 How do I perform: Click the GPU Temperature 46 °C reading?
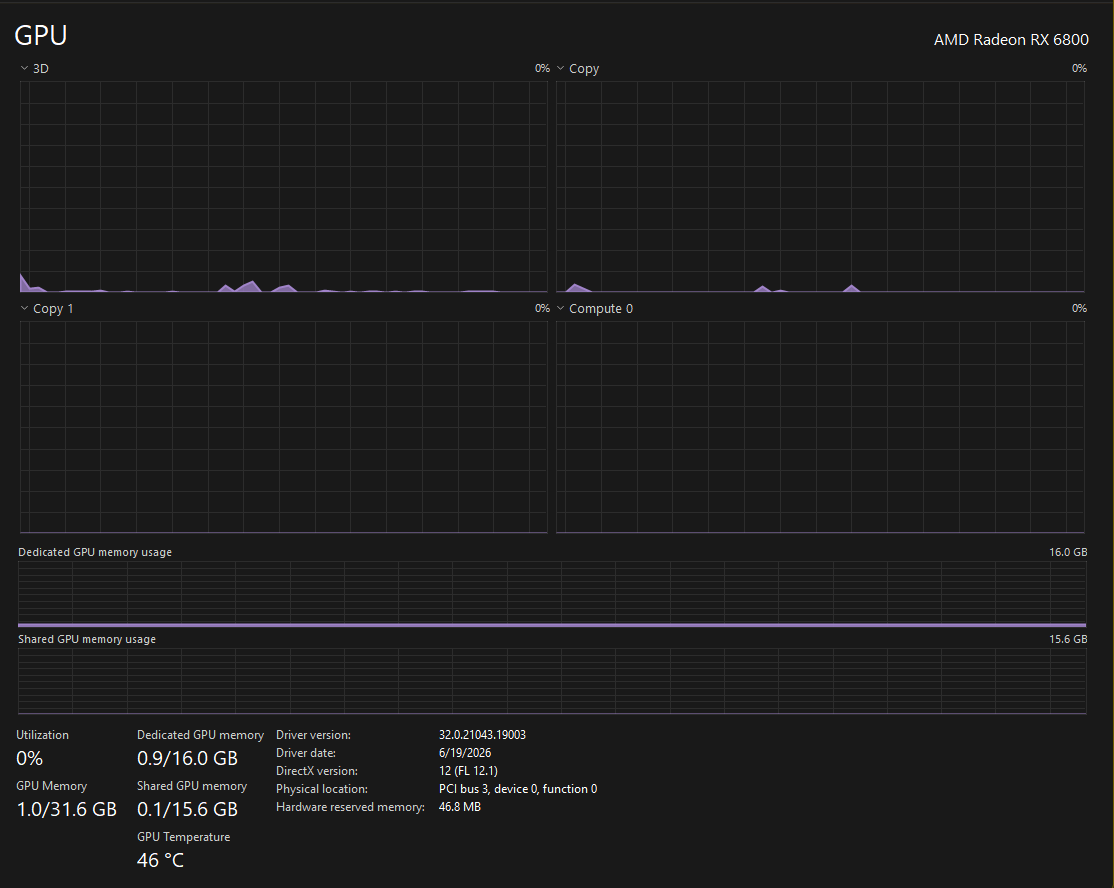pos(160,860)
